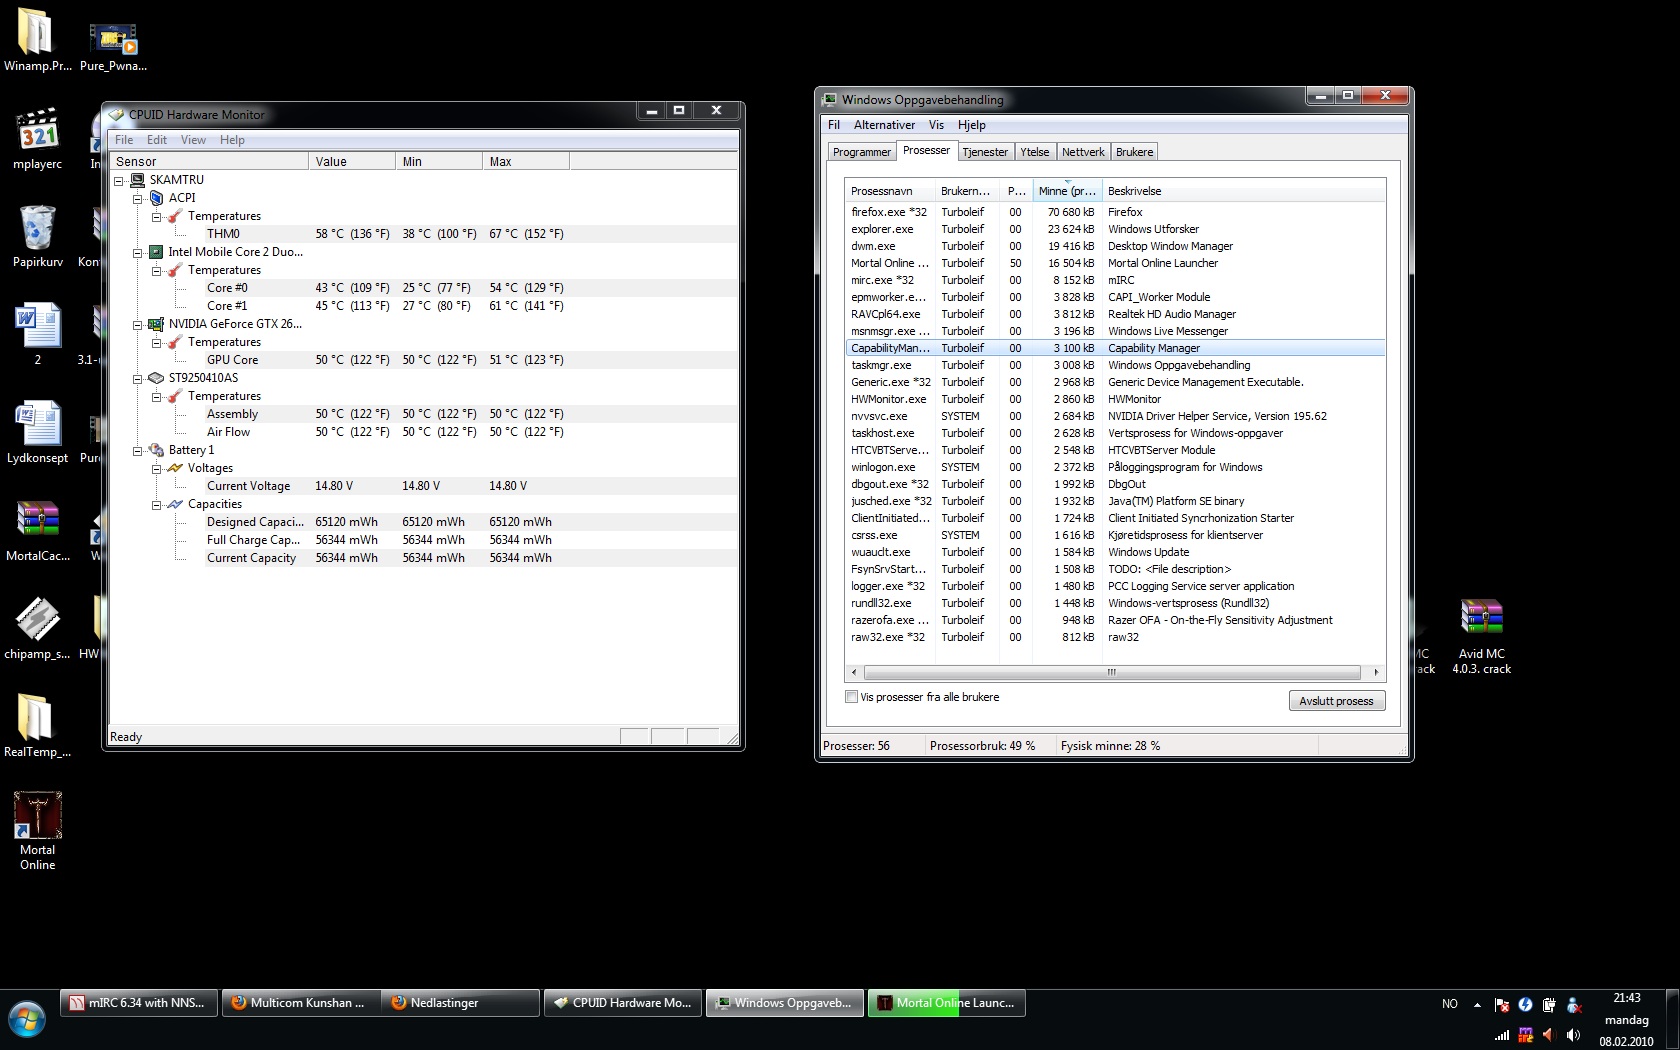Collapse the SKAMTRU root node
This screenshot has height=1050, width=1680.
119,181
